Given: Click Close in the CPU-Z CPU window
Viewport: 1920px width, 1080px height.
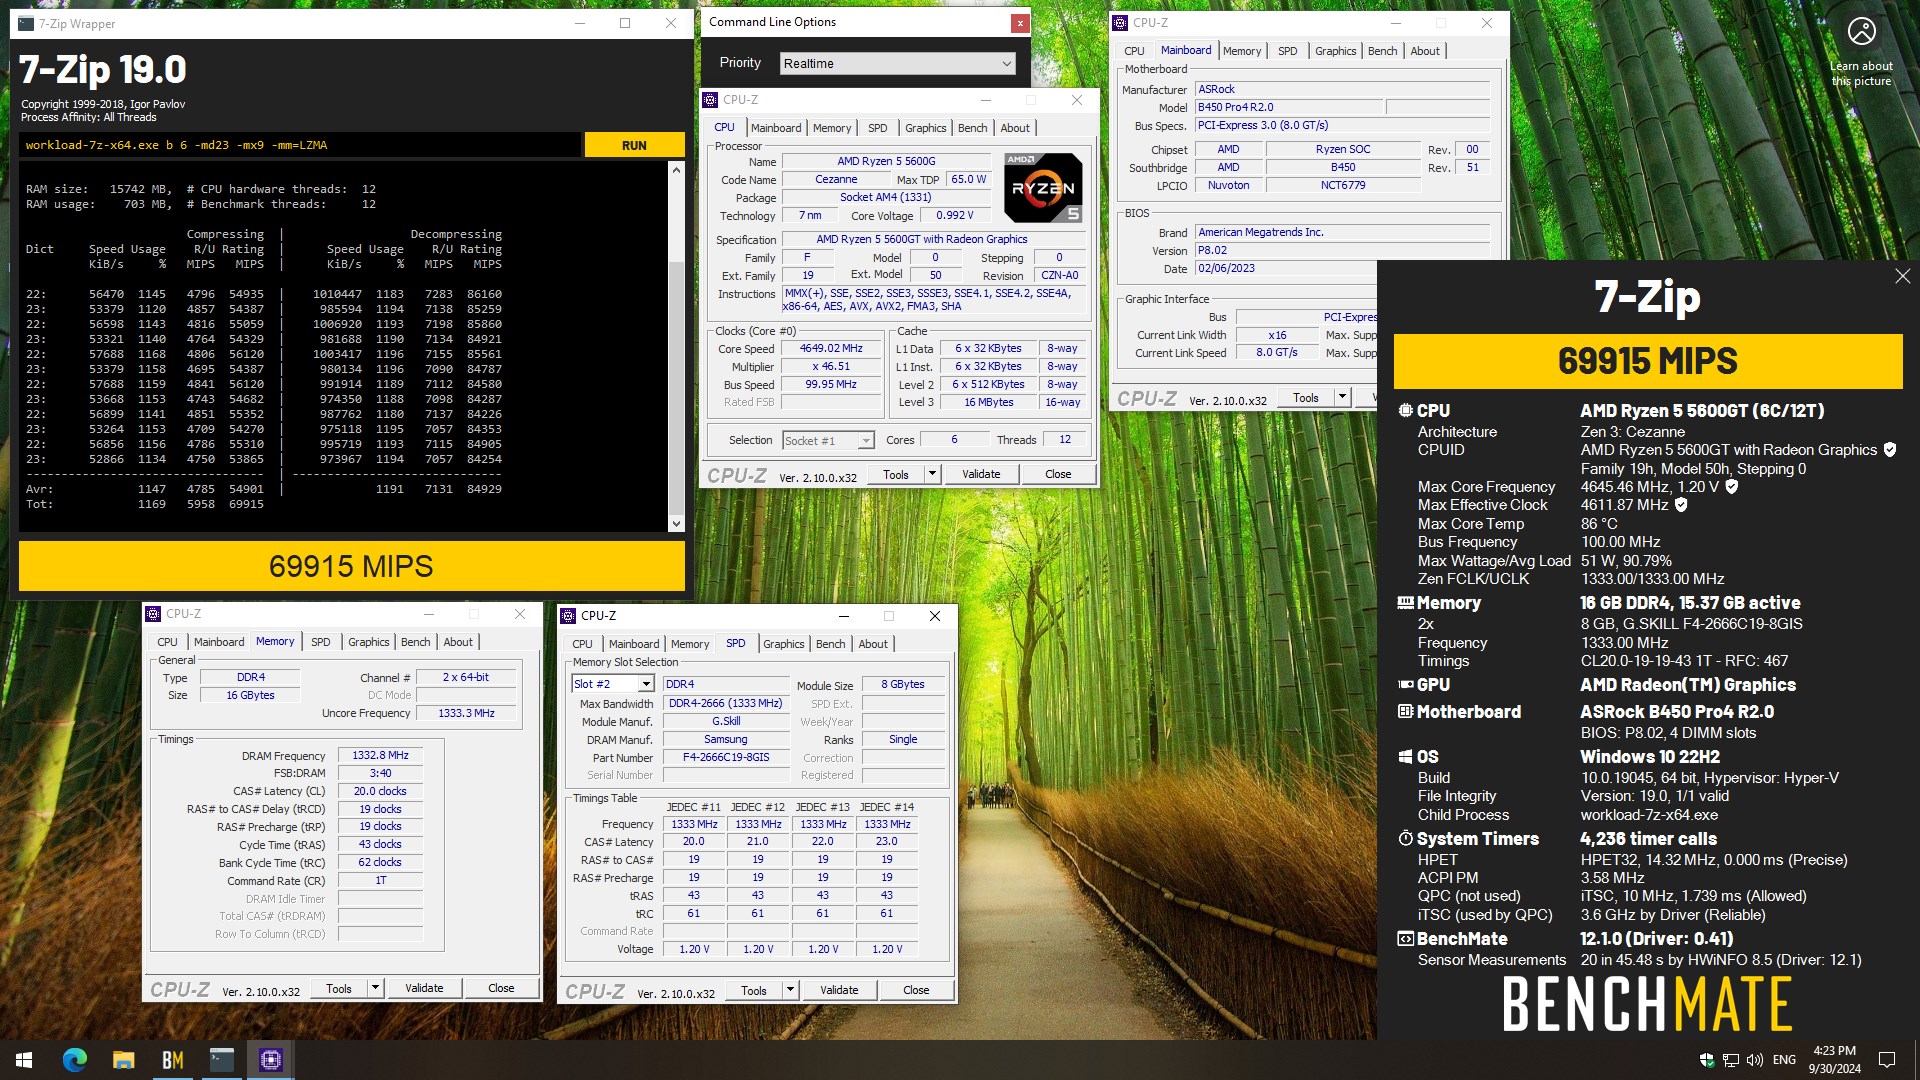Looking at the screenshot, I should point(1058,474).
